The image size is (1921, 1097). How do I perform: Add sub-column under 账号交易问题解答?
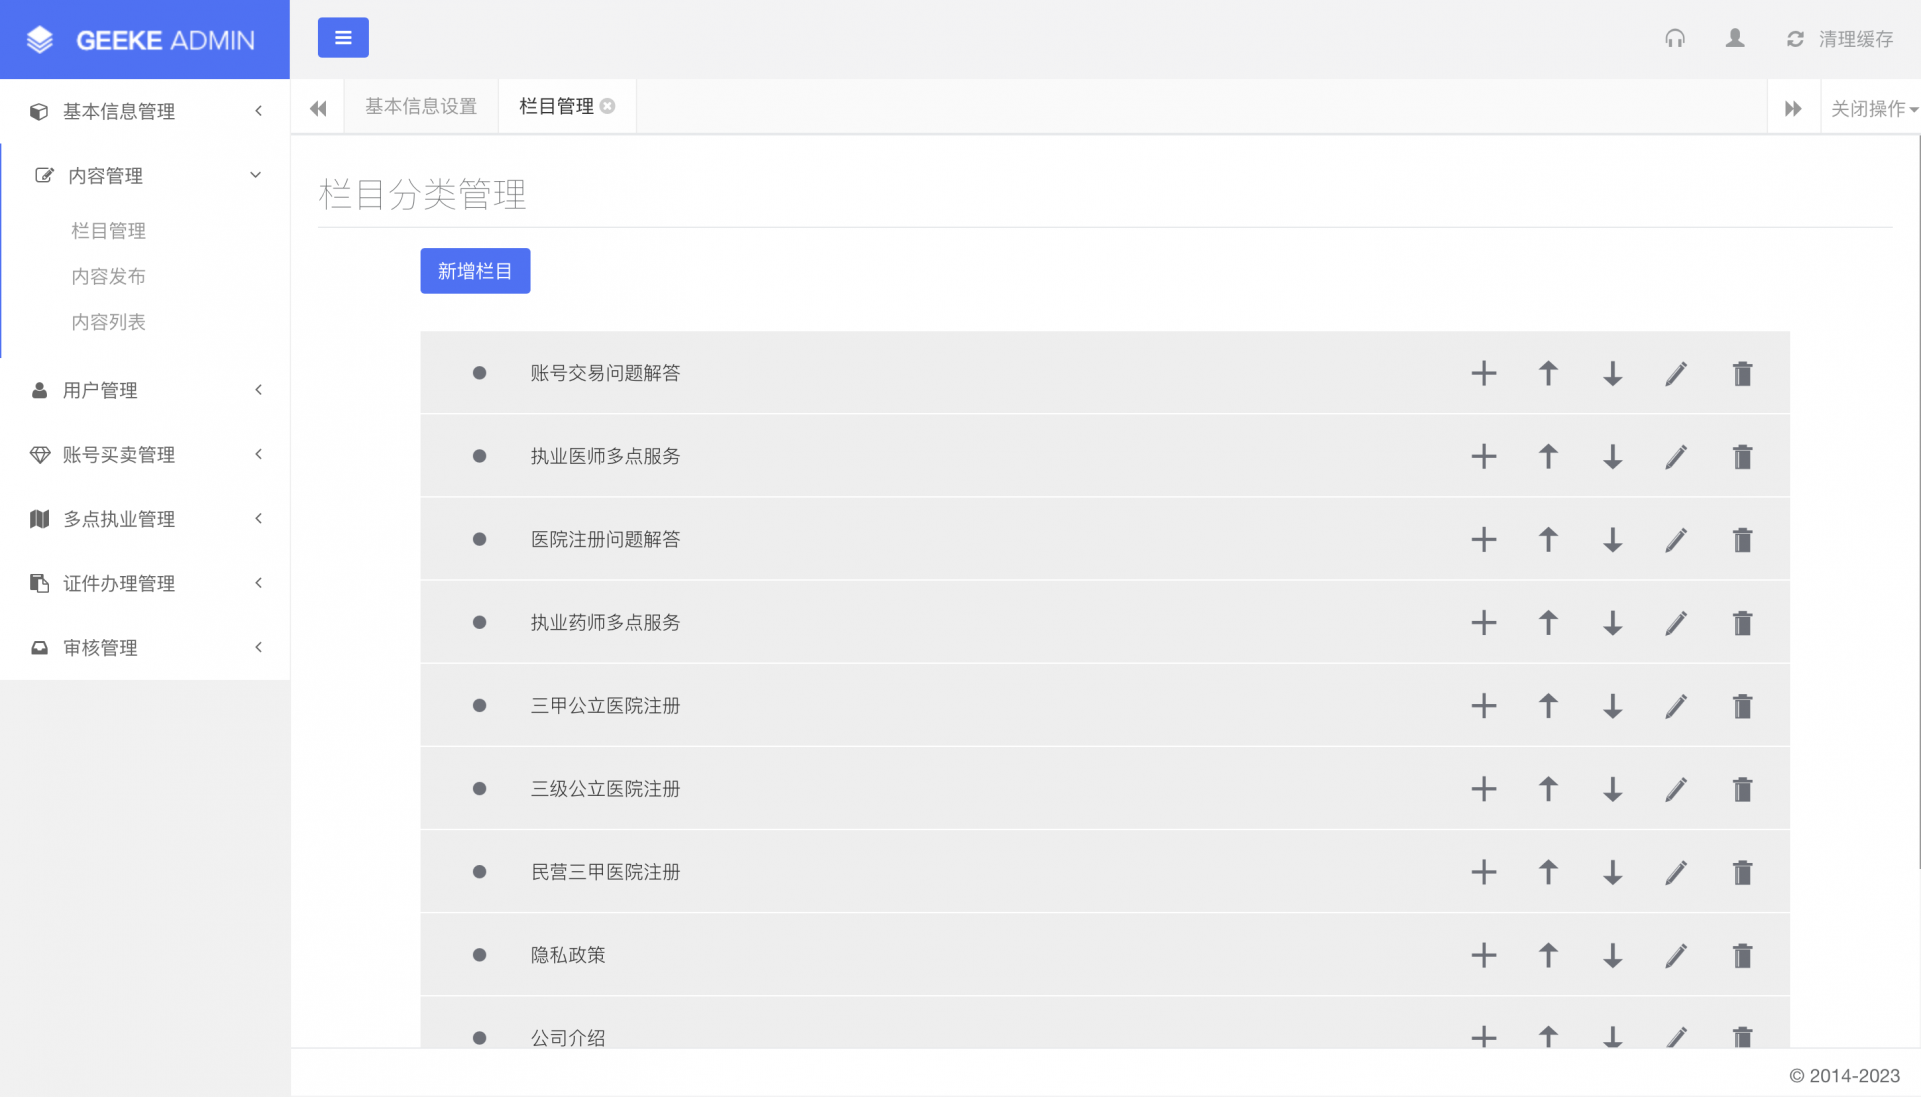[x=1484, y=373]
